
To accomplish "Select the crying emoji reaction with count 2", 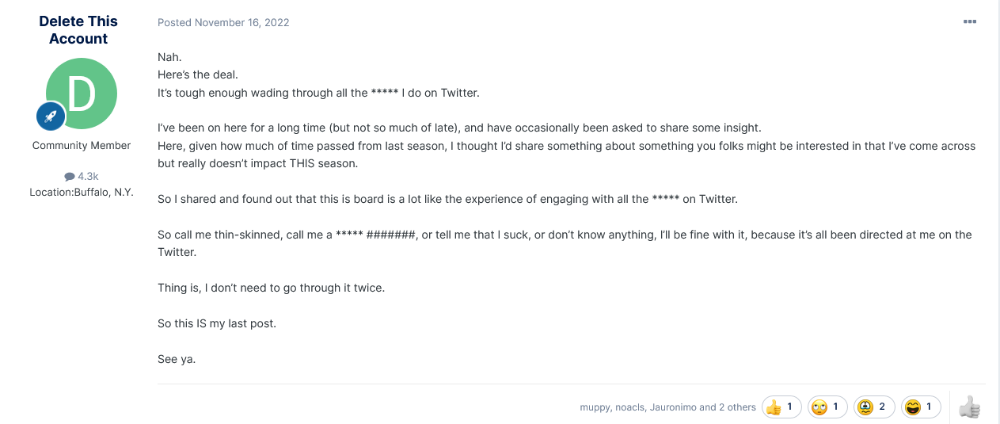I will coord(871,406).
